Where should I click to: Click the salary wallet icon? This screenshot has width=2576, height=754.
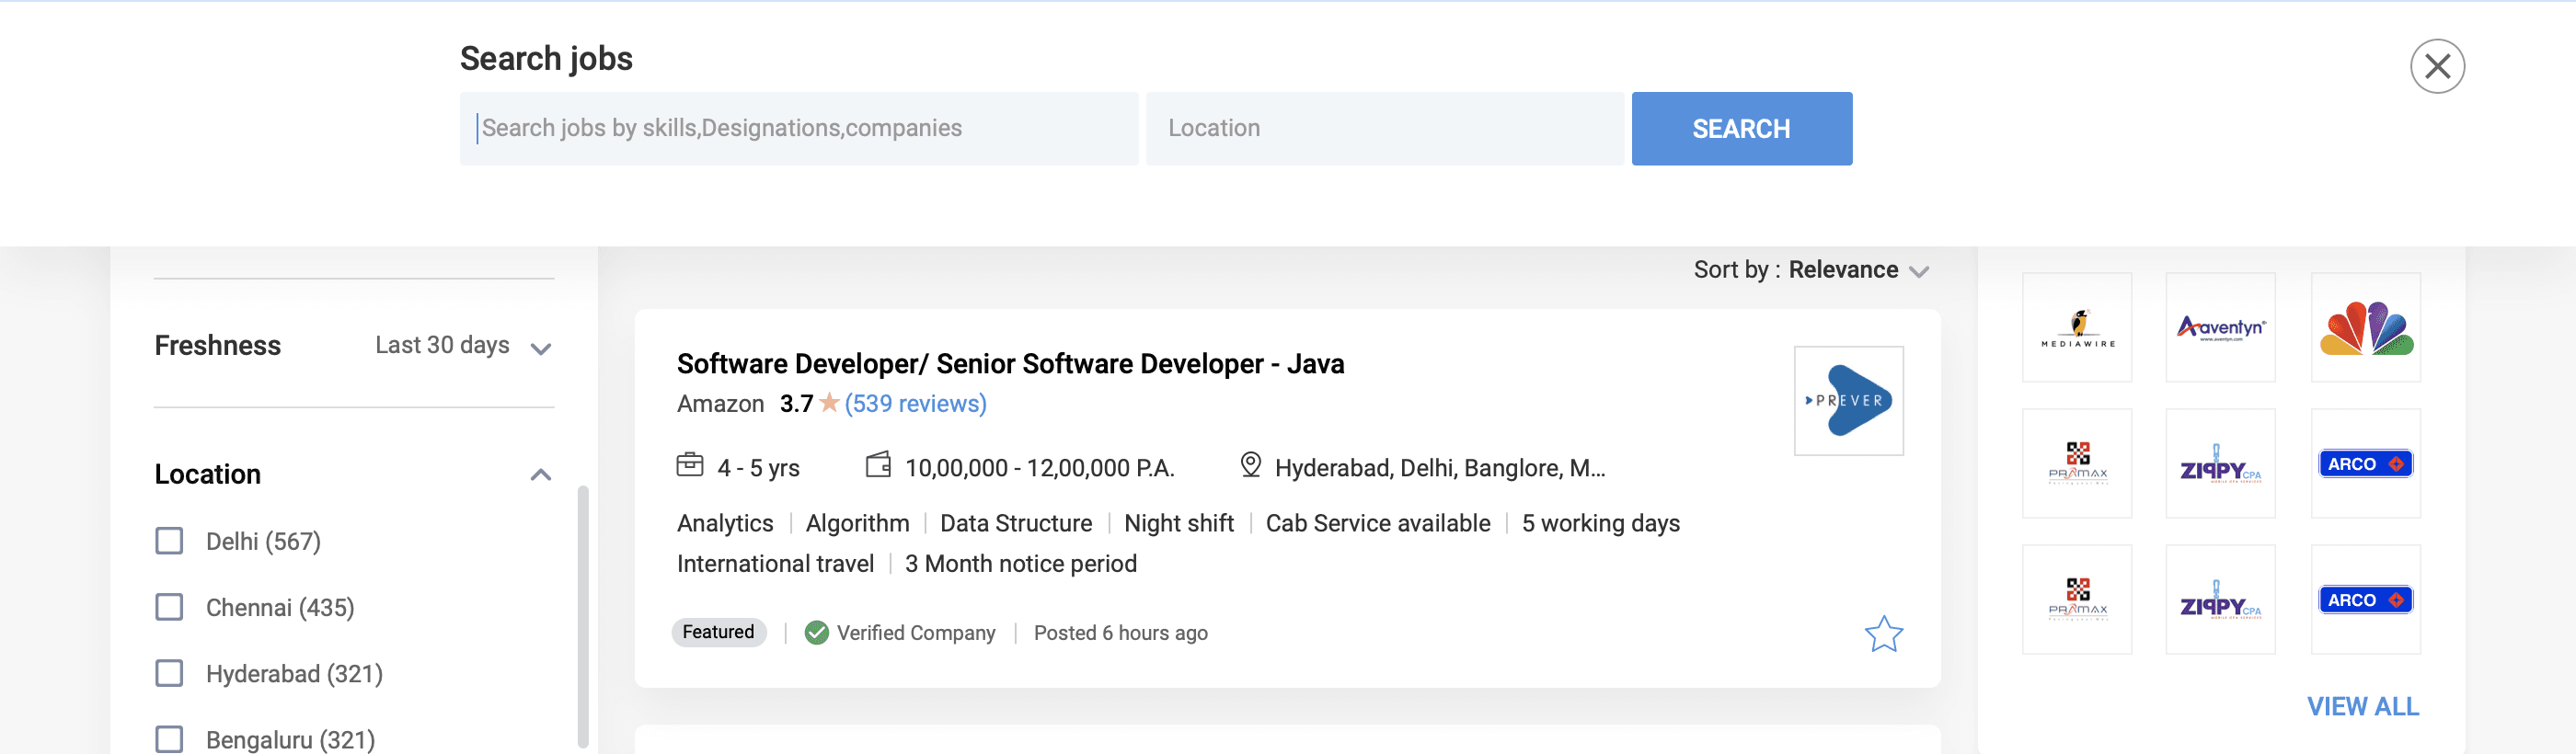[878, 465]
